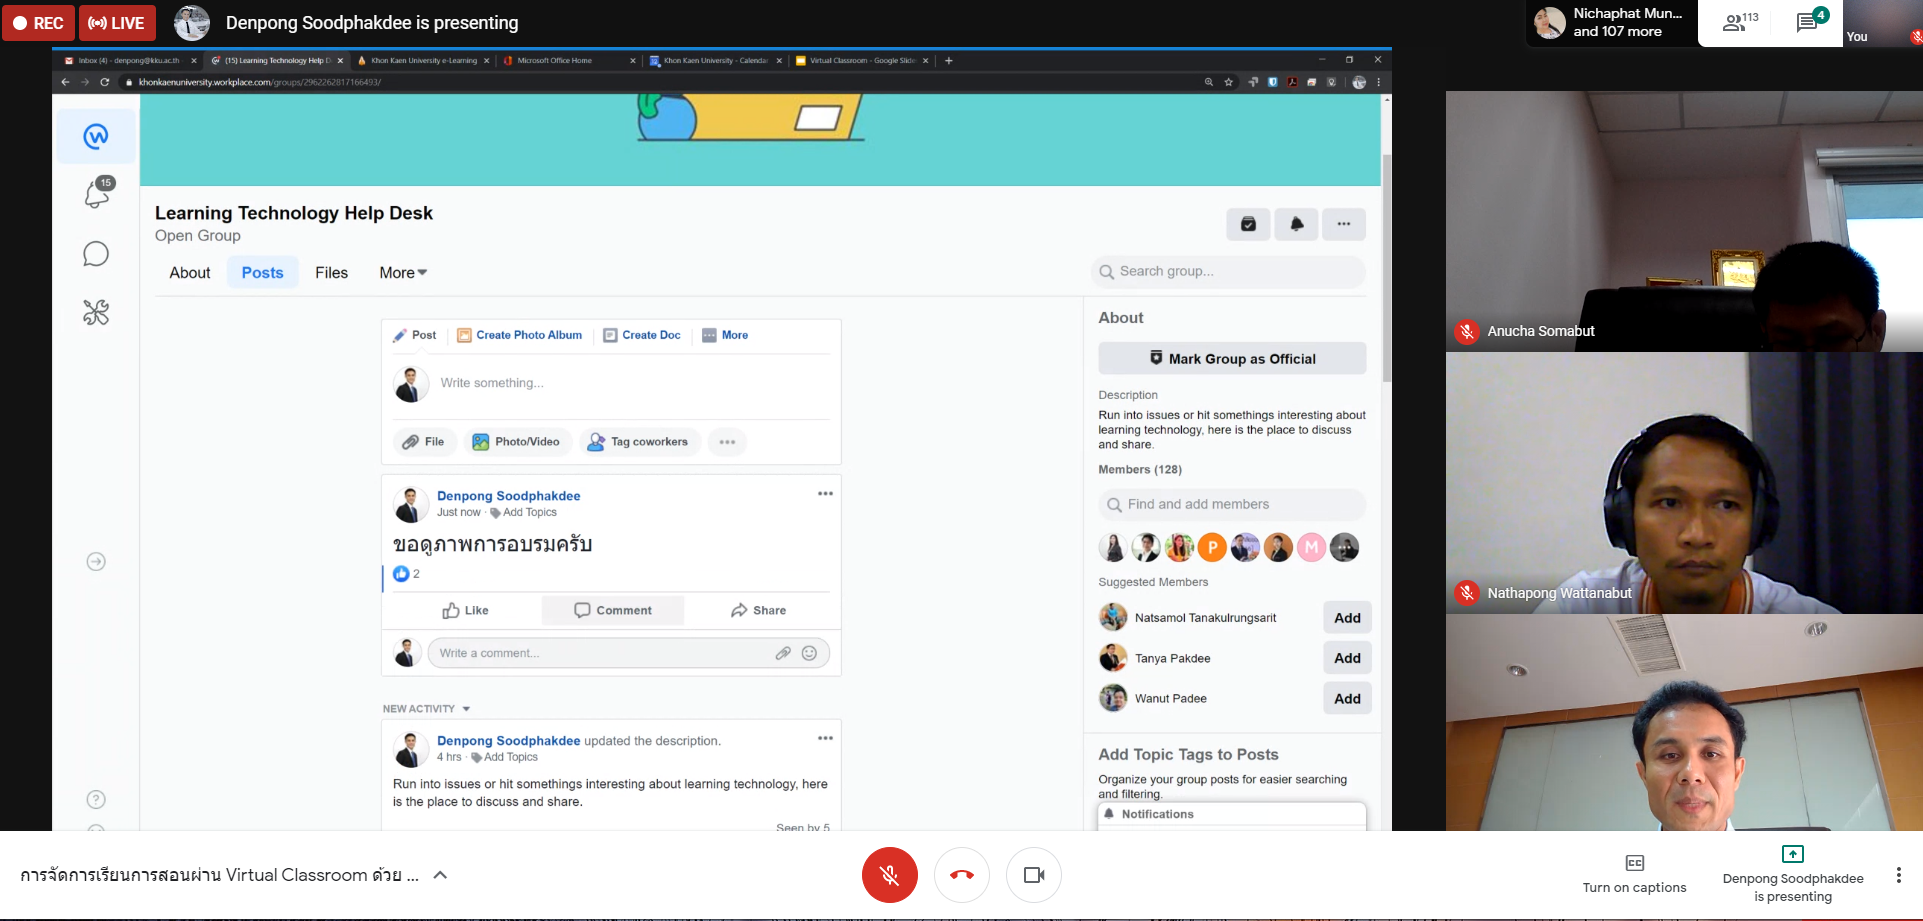The height and width of the screenshot is (921, 1923).
Task: Turn on the camera
Action: 1033,875
